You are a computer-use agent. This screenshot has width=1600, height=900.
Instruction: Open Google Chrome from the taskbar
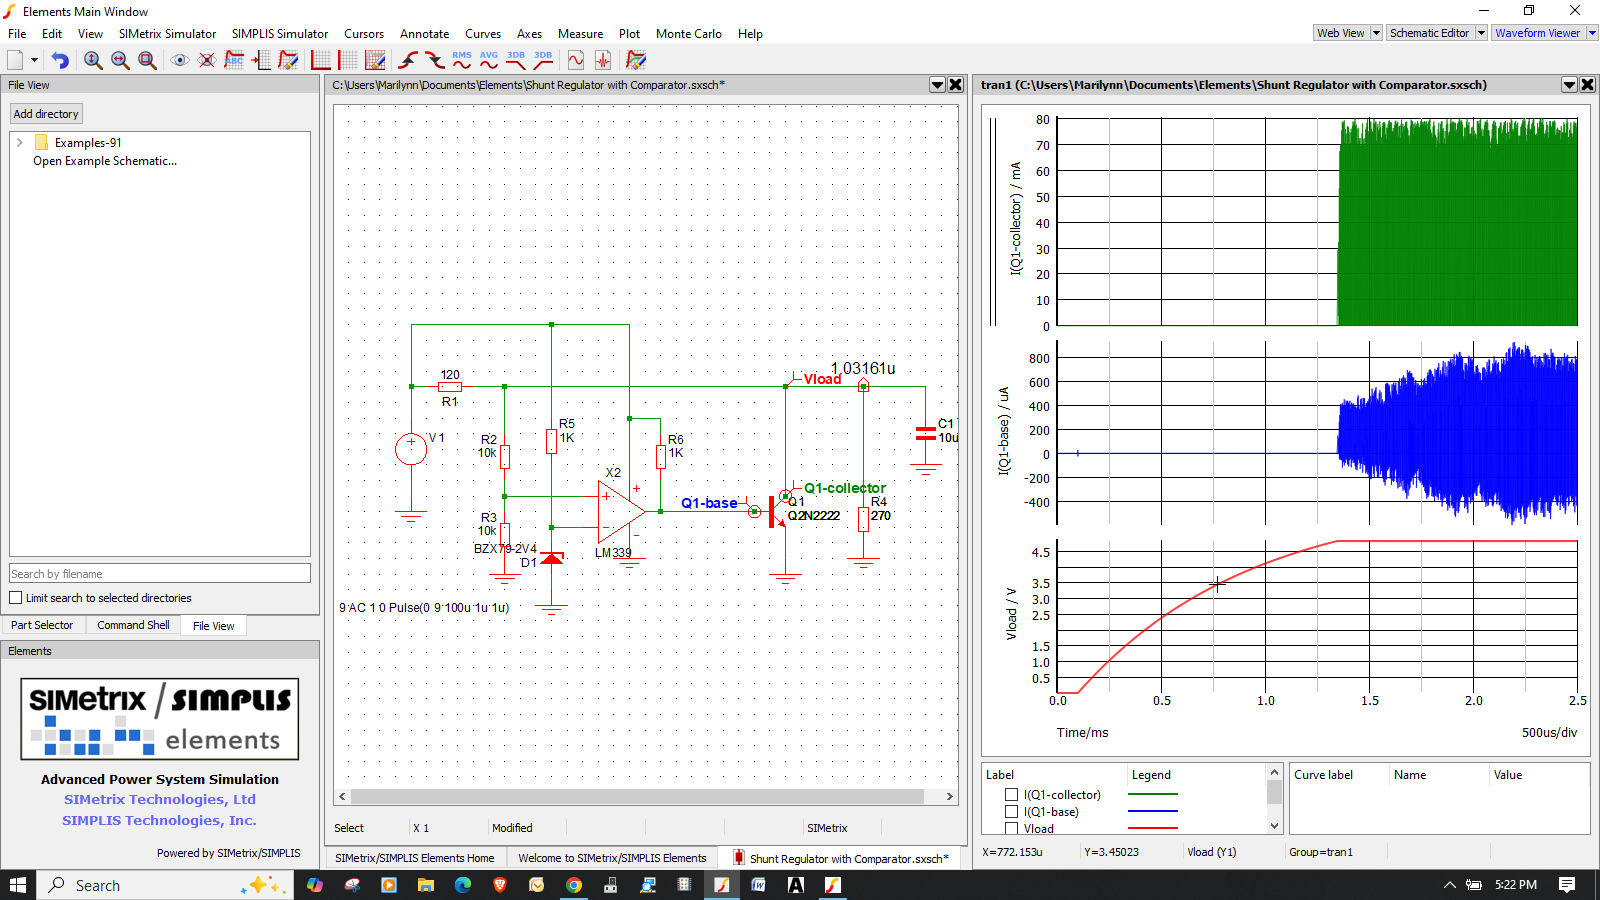coord(574,885)
